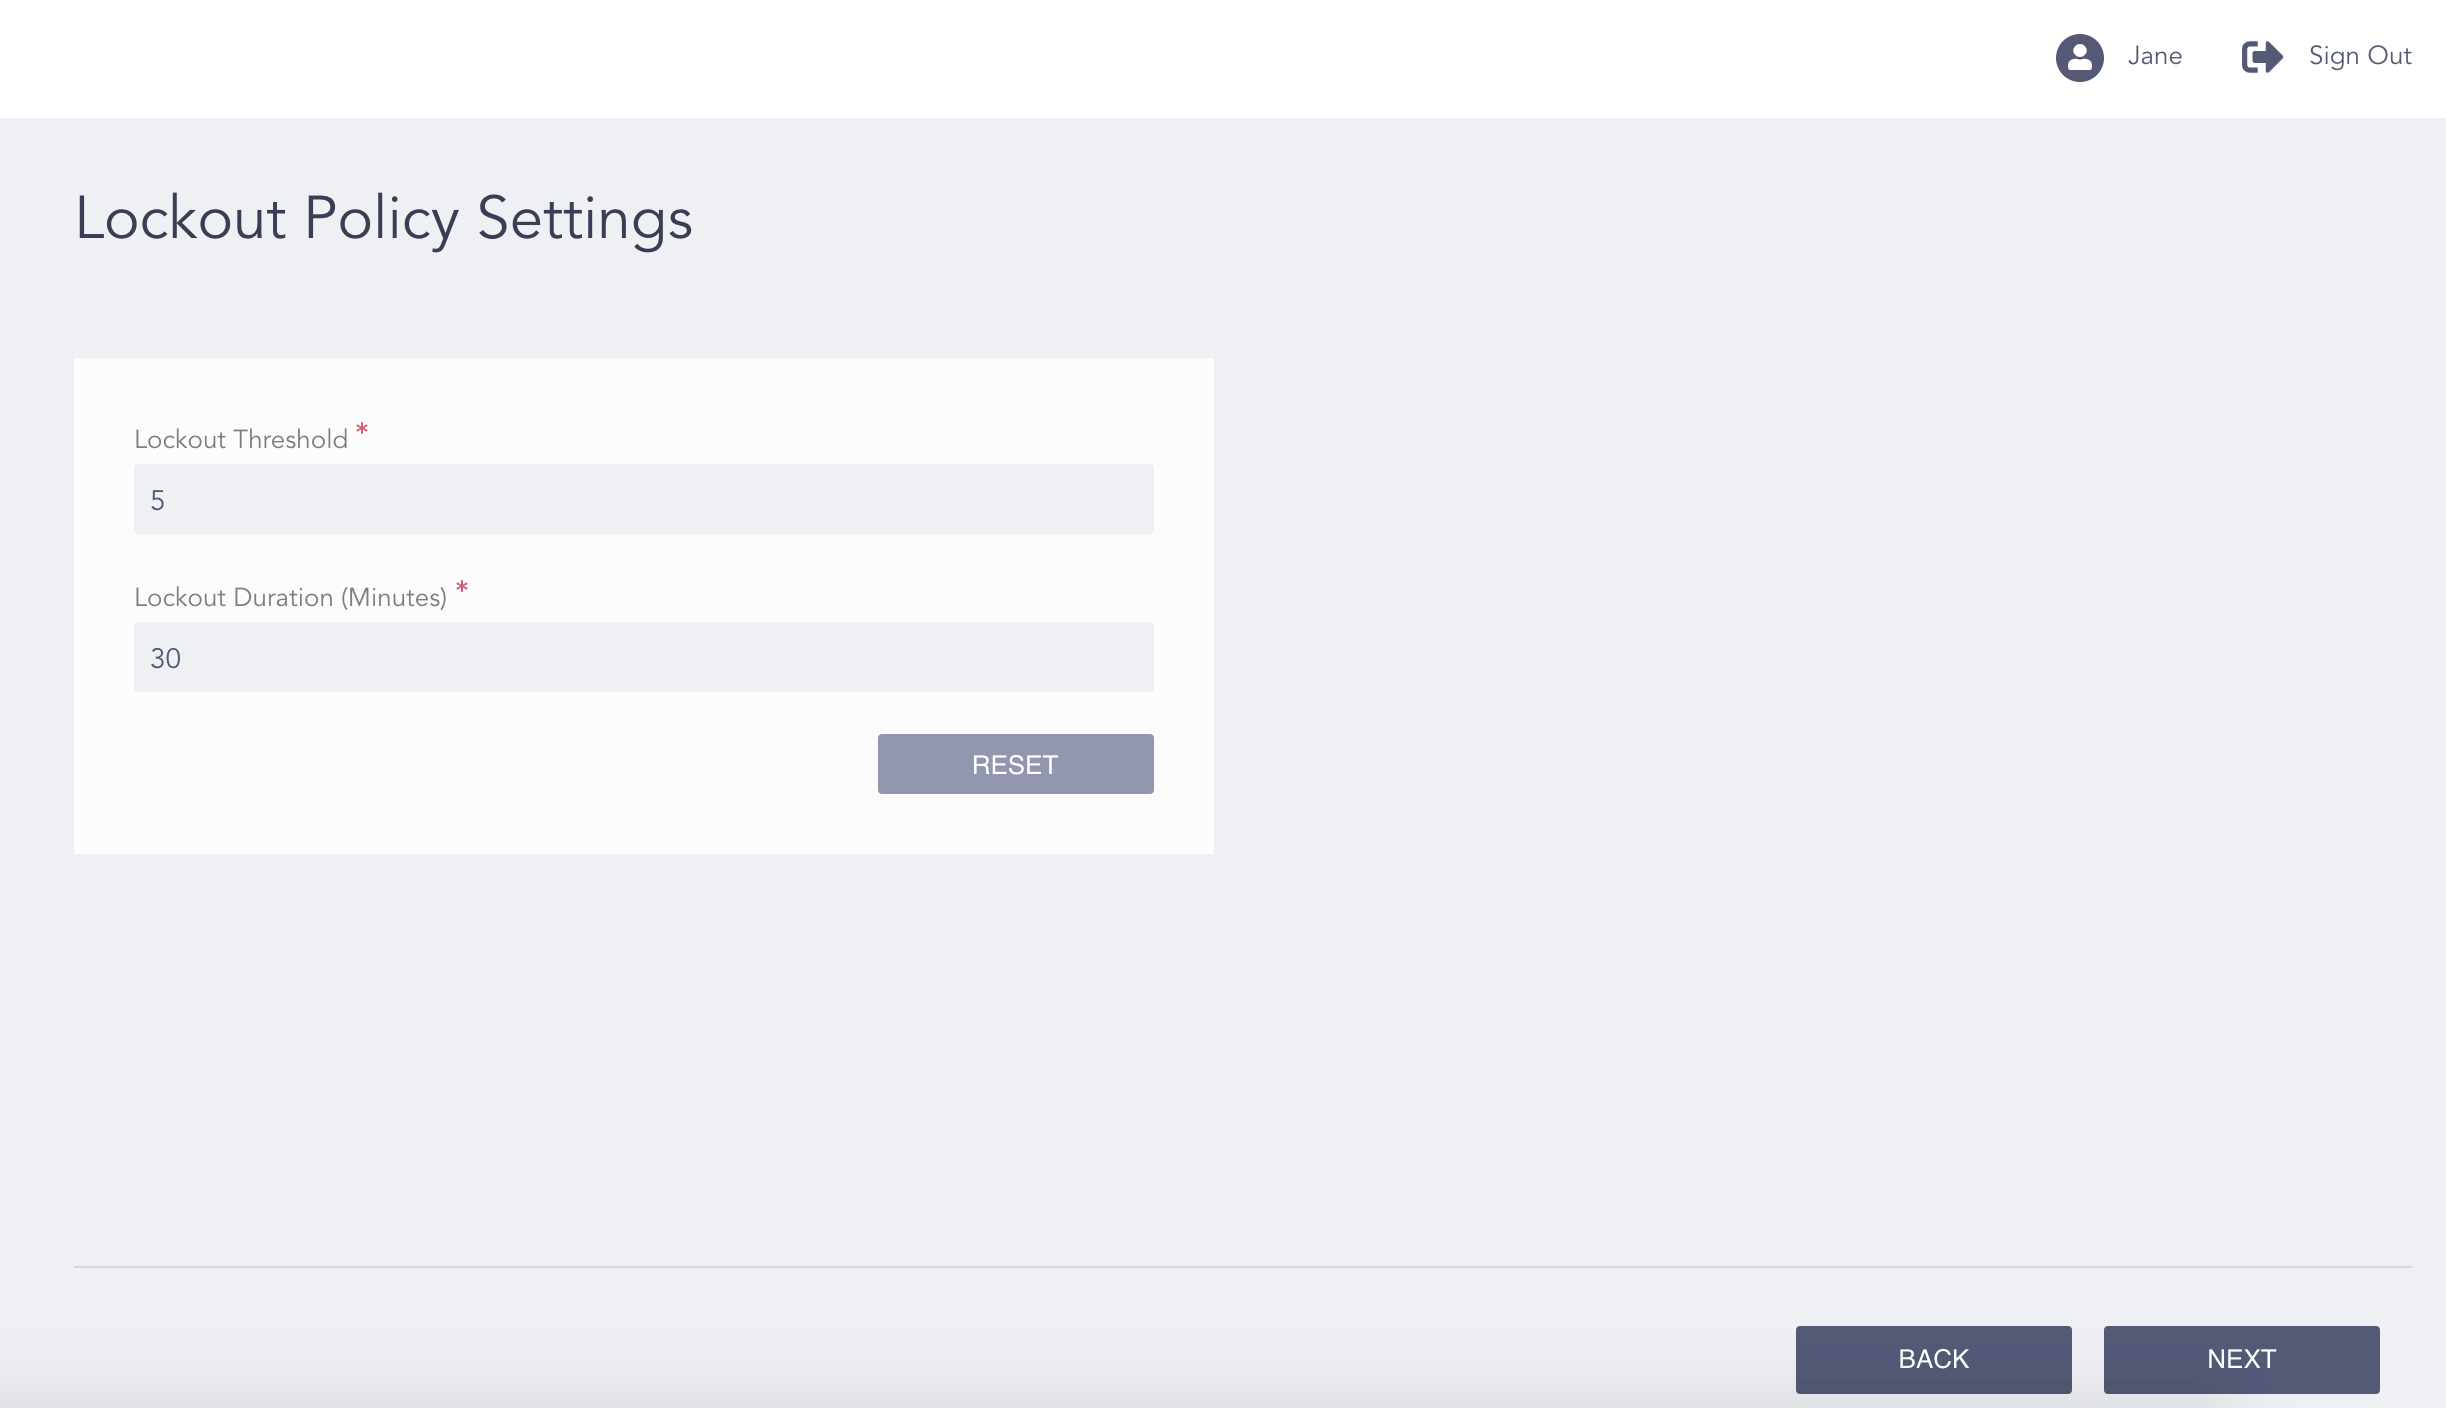The height and width of the screenshot is (1408, 2446).
Task: Click the Lockout Duration input showing 30
Action: click(x=643, y=657)
